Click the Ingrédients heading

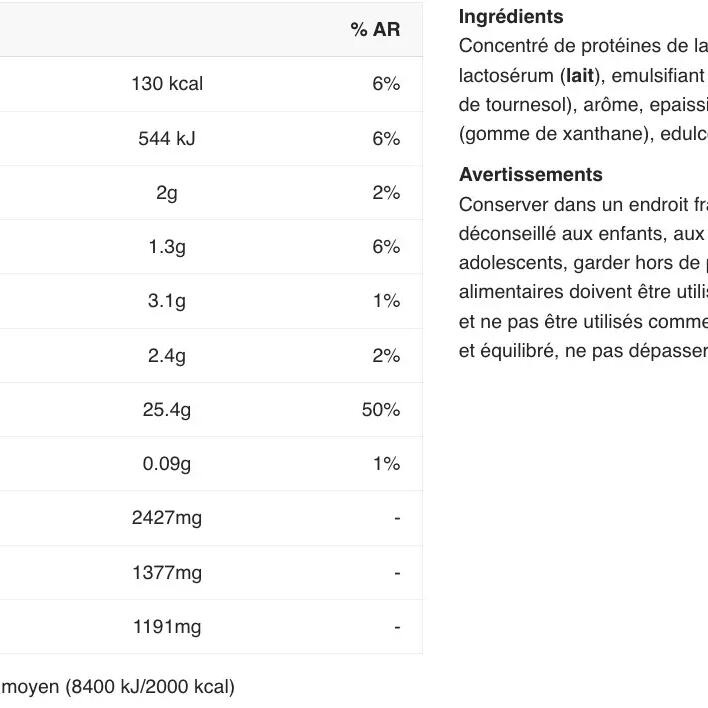point(511,17)
